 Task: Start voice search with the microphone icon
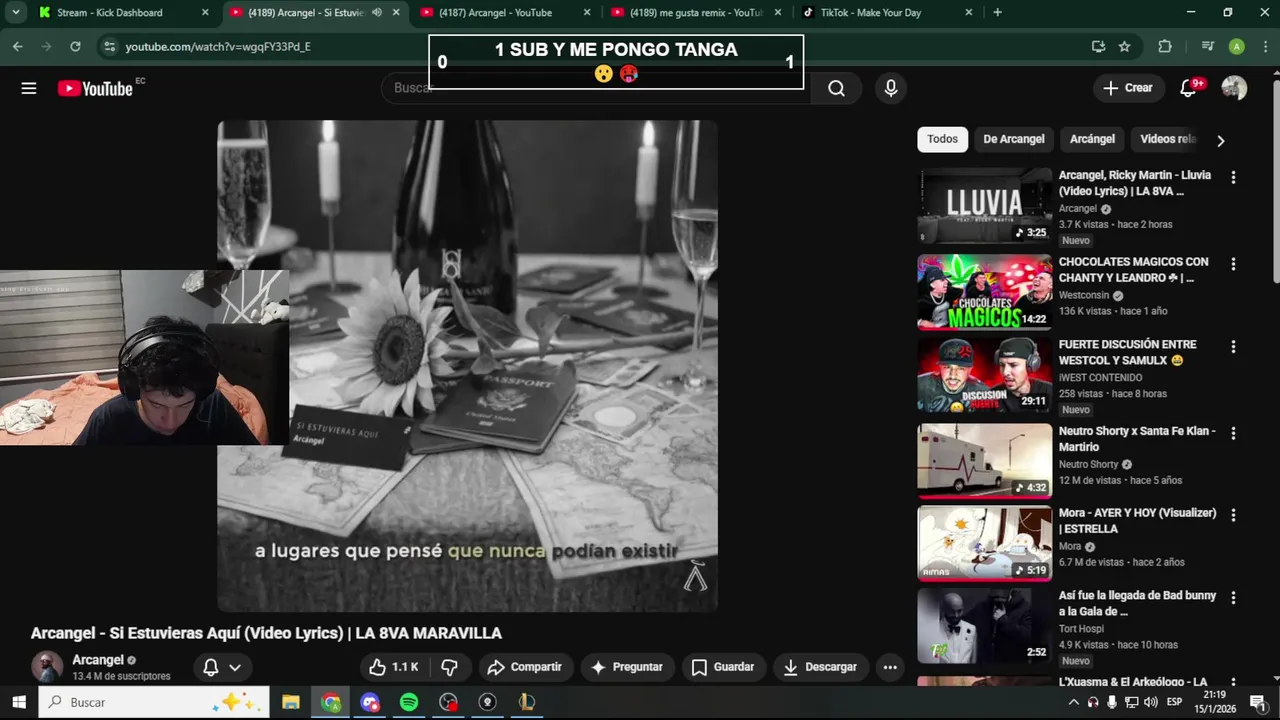pyautogui.click(x=891, y=88)
